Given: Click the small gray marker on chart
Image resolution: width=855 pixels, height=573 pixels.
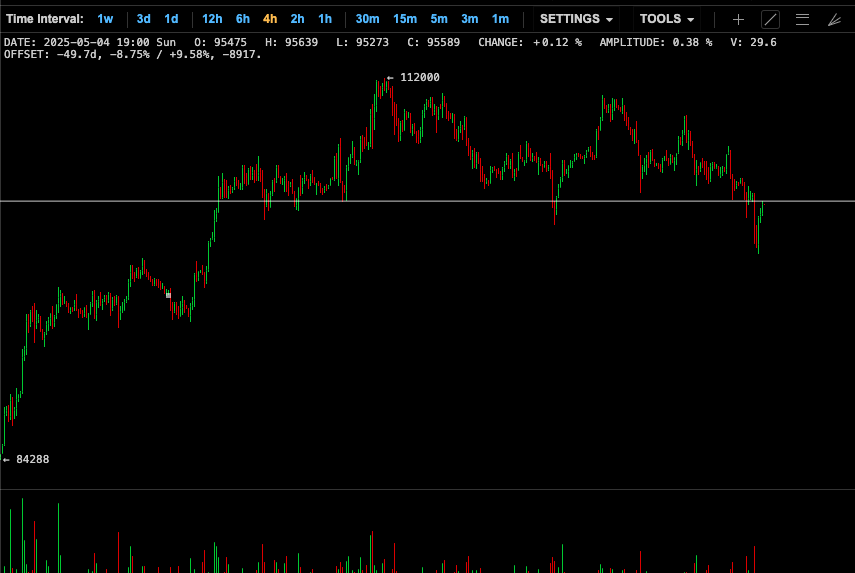Looking at the screenshot, I should [168, 295].
